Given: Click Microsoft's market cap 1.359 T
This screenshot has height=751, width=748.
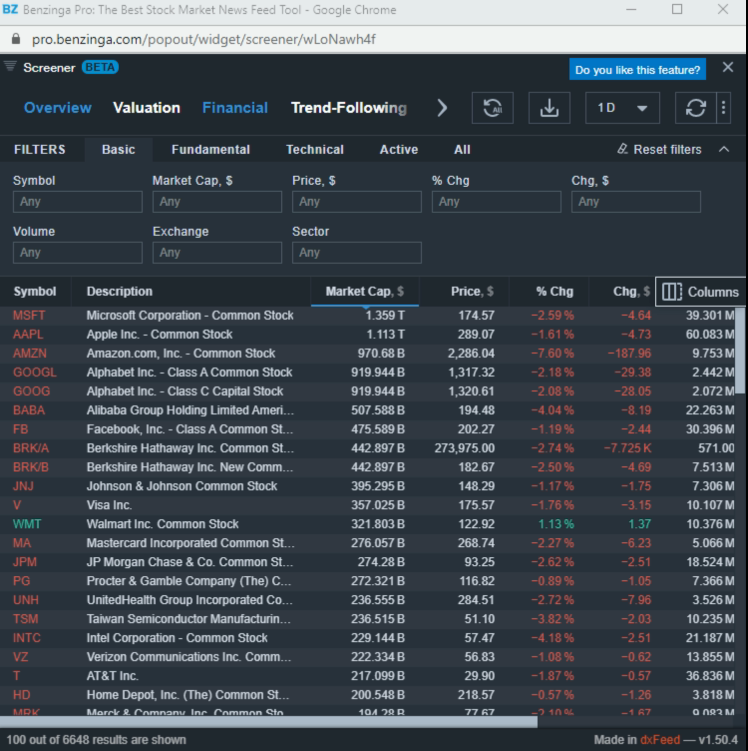Looking at the screenshot, I should (x=385, y=315).
